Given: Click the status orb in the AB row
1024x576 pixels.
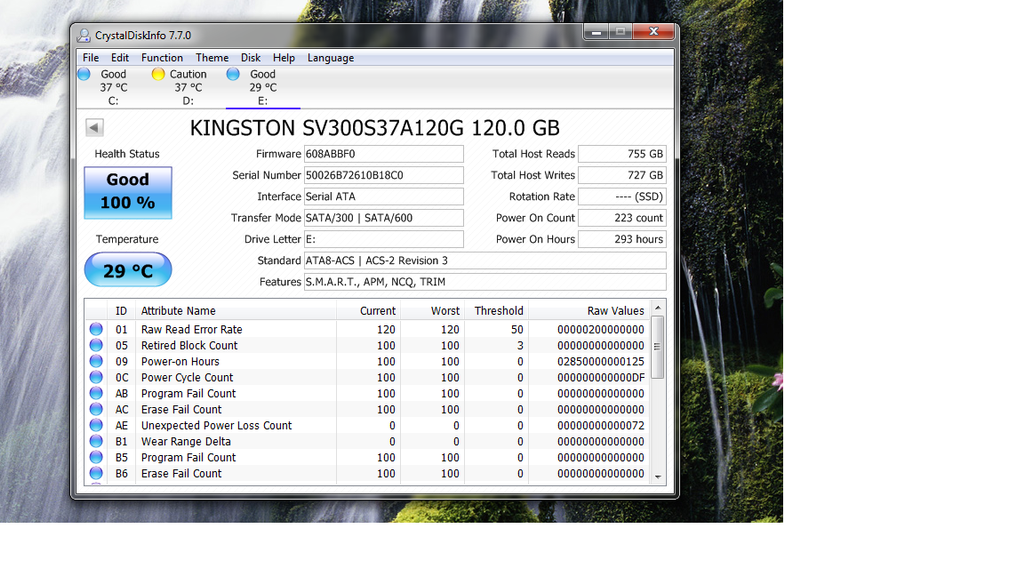Looking at the screenshot, I should 96,393.
